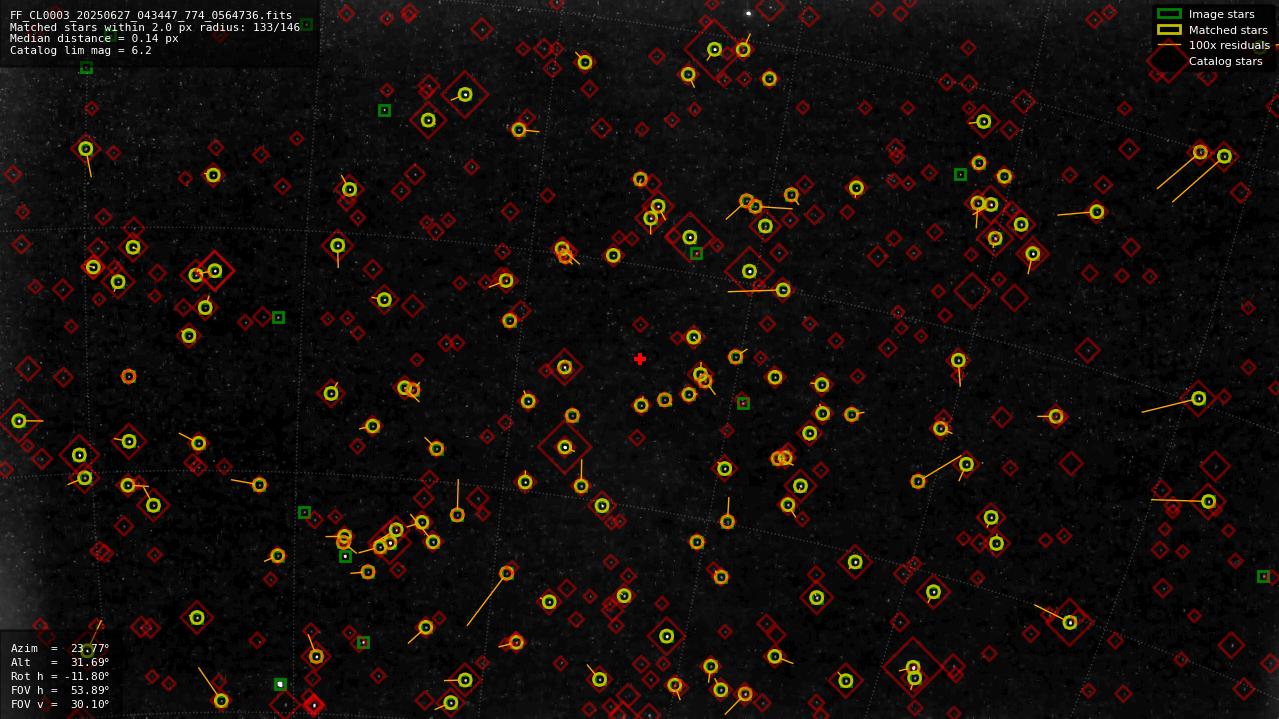Click the yellow Matched stars legend box
This screenshot has height=719, width=1279.
pos(1169,30)
